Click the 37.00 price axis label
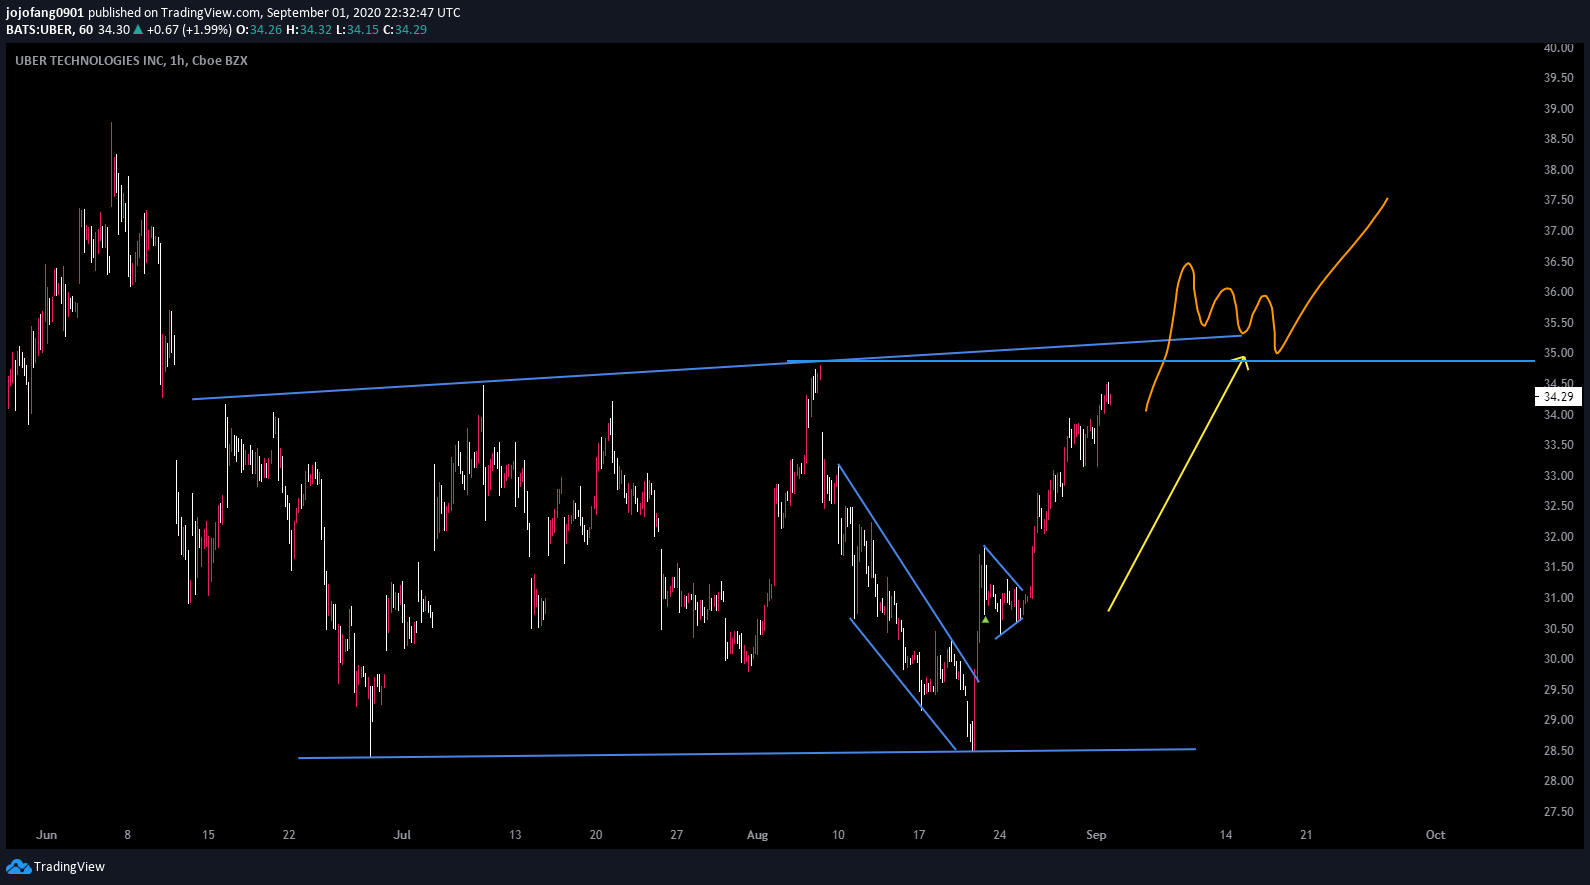 (1558, 231)
